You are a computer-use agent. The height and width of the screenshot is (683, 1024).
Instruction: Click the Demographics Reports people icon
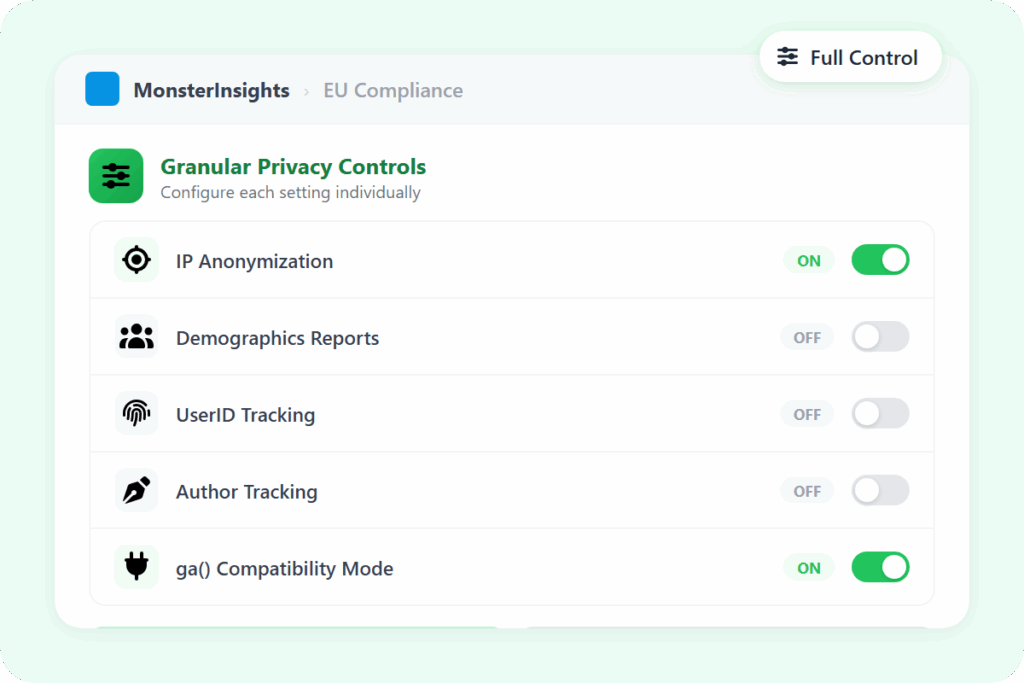click(x=136, y=337)
